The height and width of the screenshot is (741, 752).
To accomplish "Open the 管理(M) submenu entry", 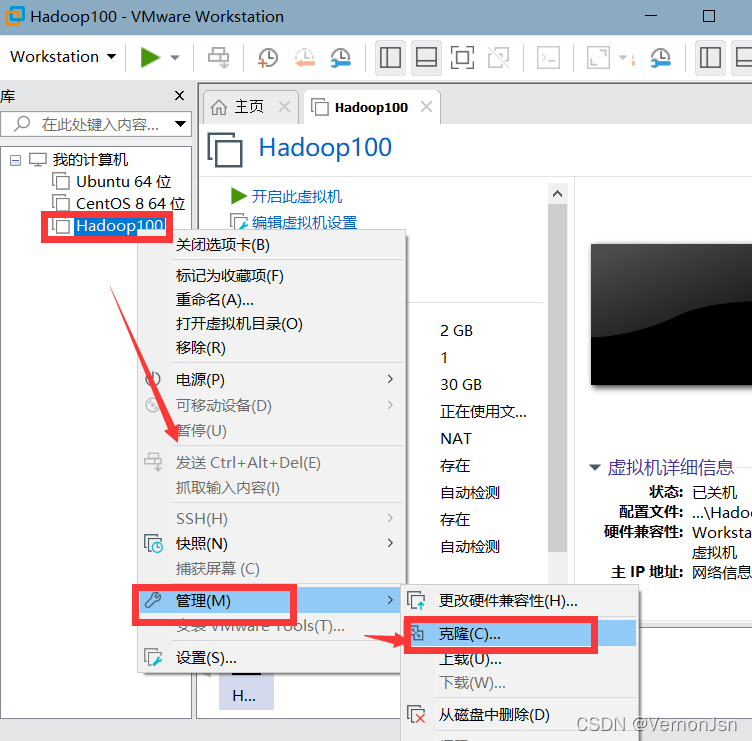I will pyautogui.click(x=272, y=600).
